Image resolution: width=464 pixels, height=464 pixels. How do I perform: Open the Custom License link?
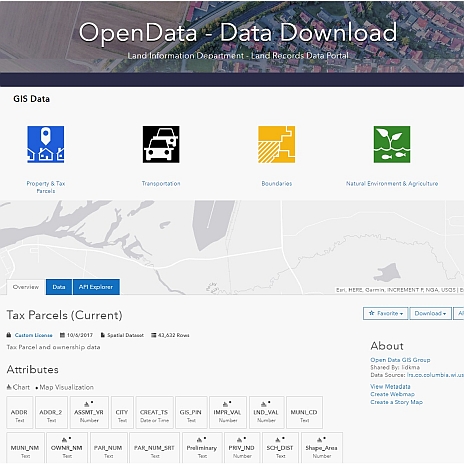pos(33,335)
